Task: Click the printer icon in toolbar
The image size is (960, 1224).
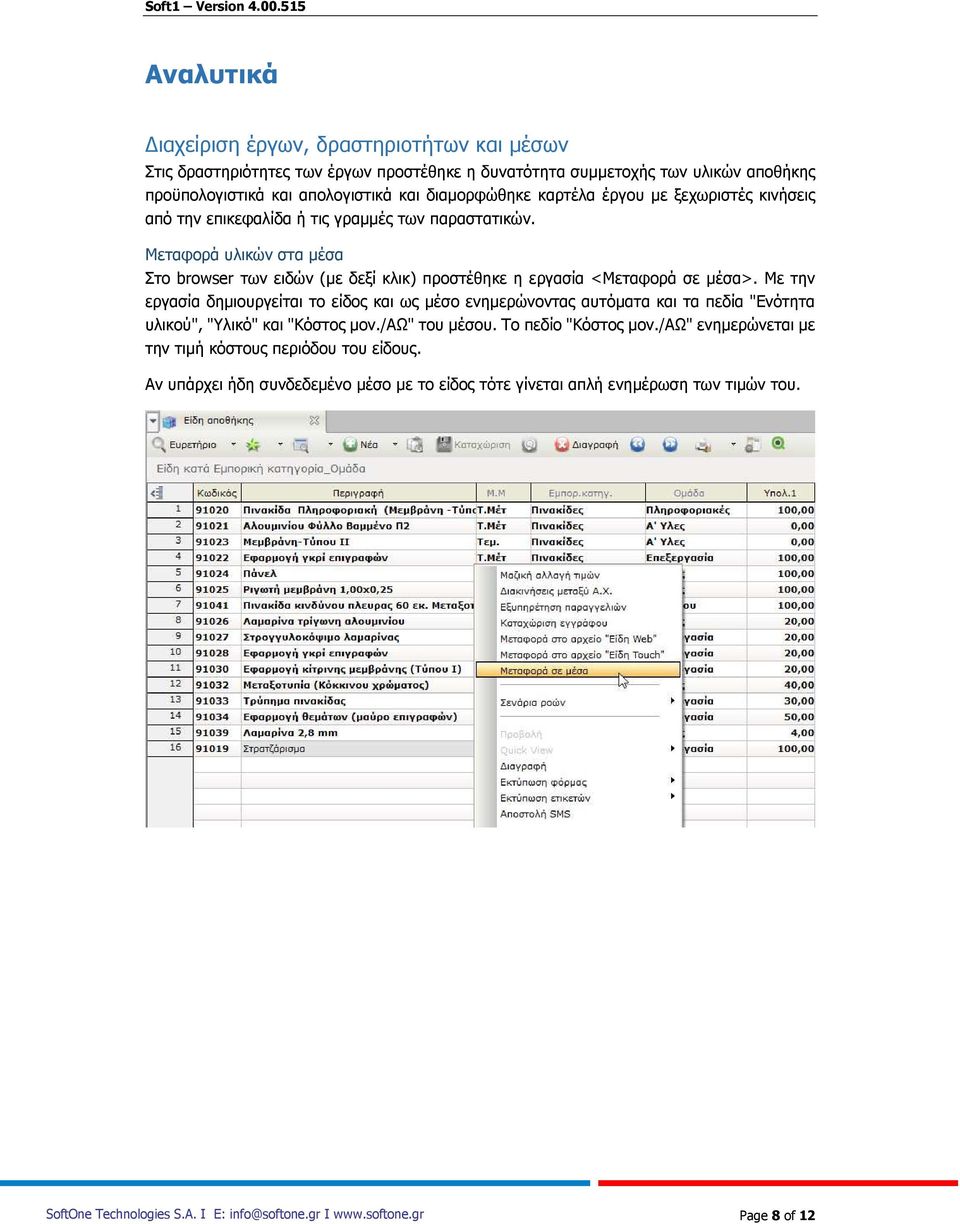Action: click(x=704, y=445)
